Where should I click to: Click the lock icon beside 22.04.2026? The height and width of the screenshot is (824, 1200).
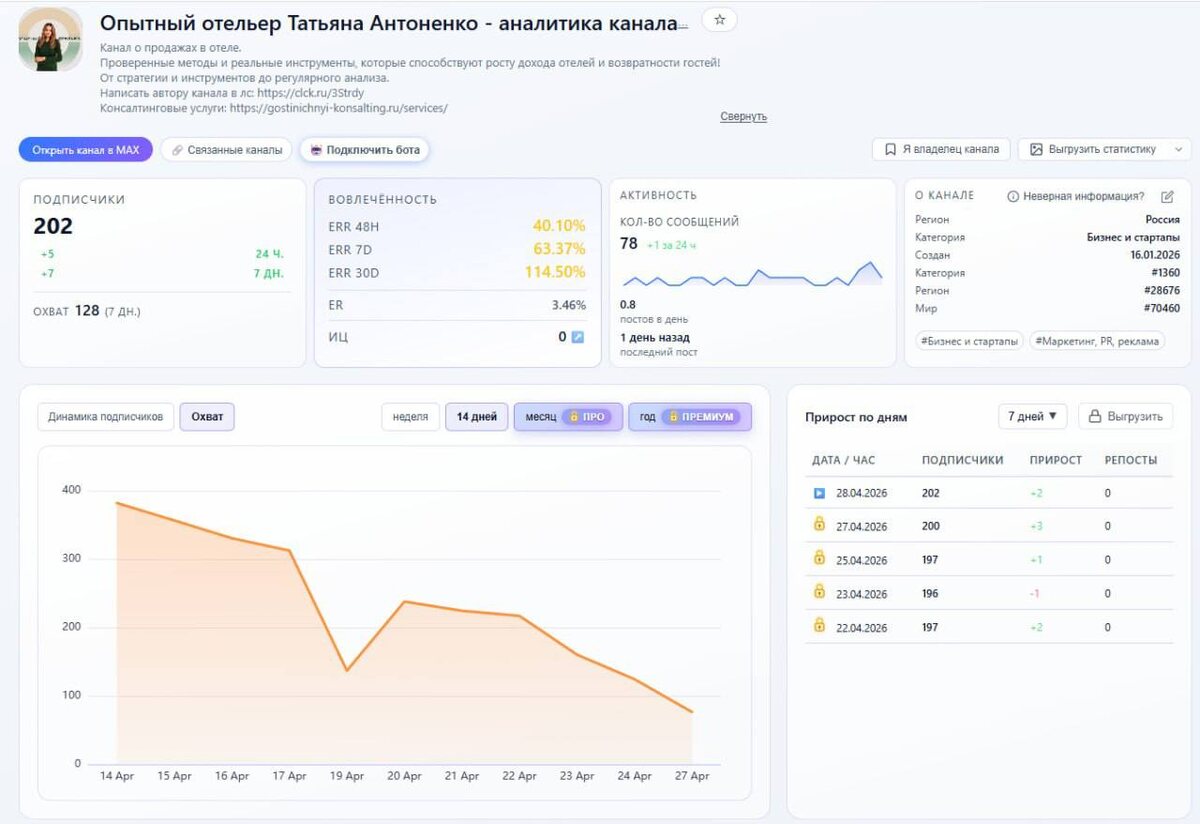point(819,625)
